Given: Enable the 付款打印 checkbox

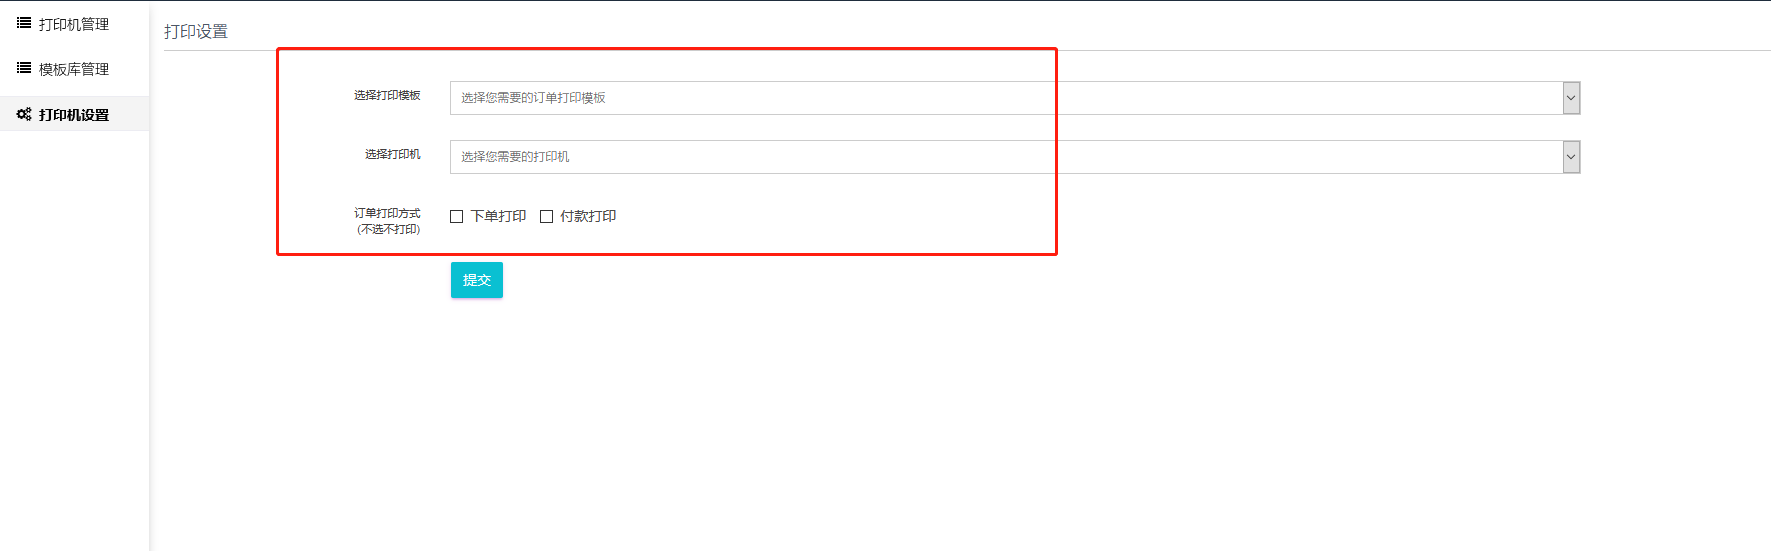Looking at the screenshot, I should coord(546,216).
